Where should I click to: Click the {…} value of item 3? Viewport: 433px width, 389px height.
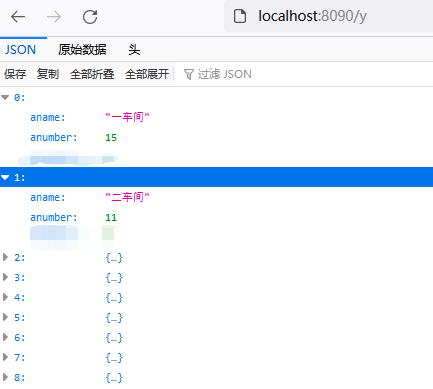coord(114,277)
